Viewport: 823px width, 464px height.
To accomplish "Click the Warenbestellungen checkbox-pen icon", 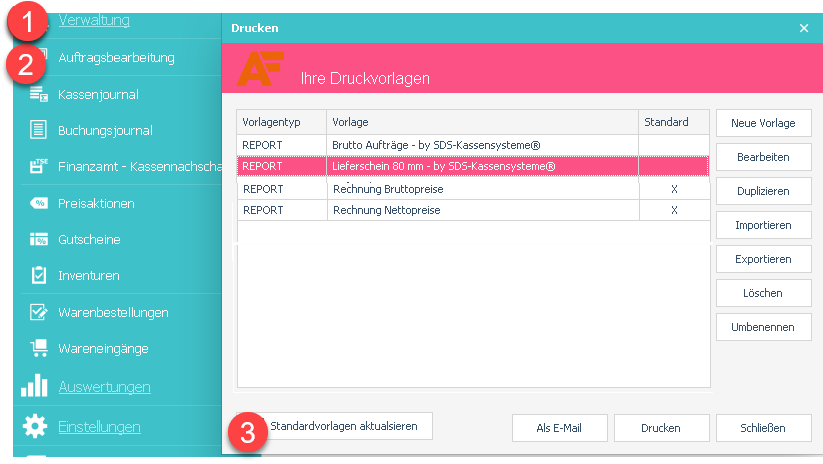I will click(x=39, y=312).
